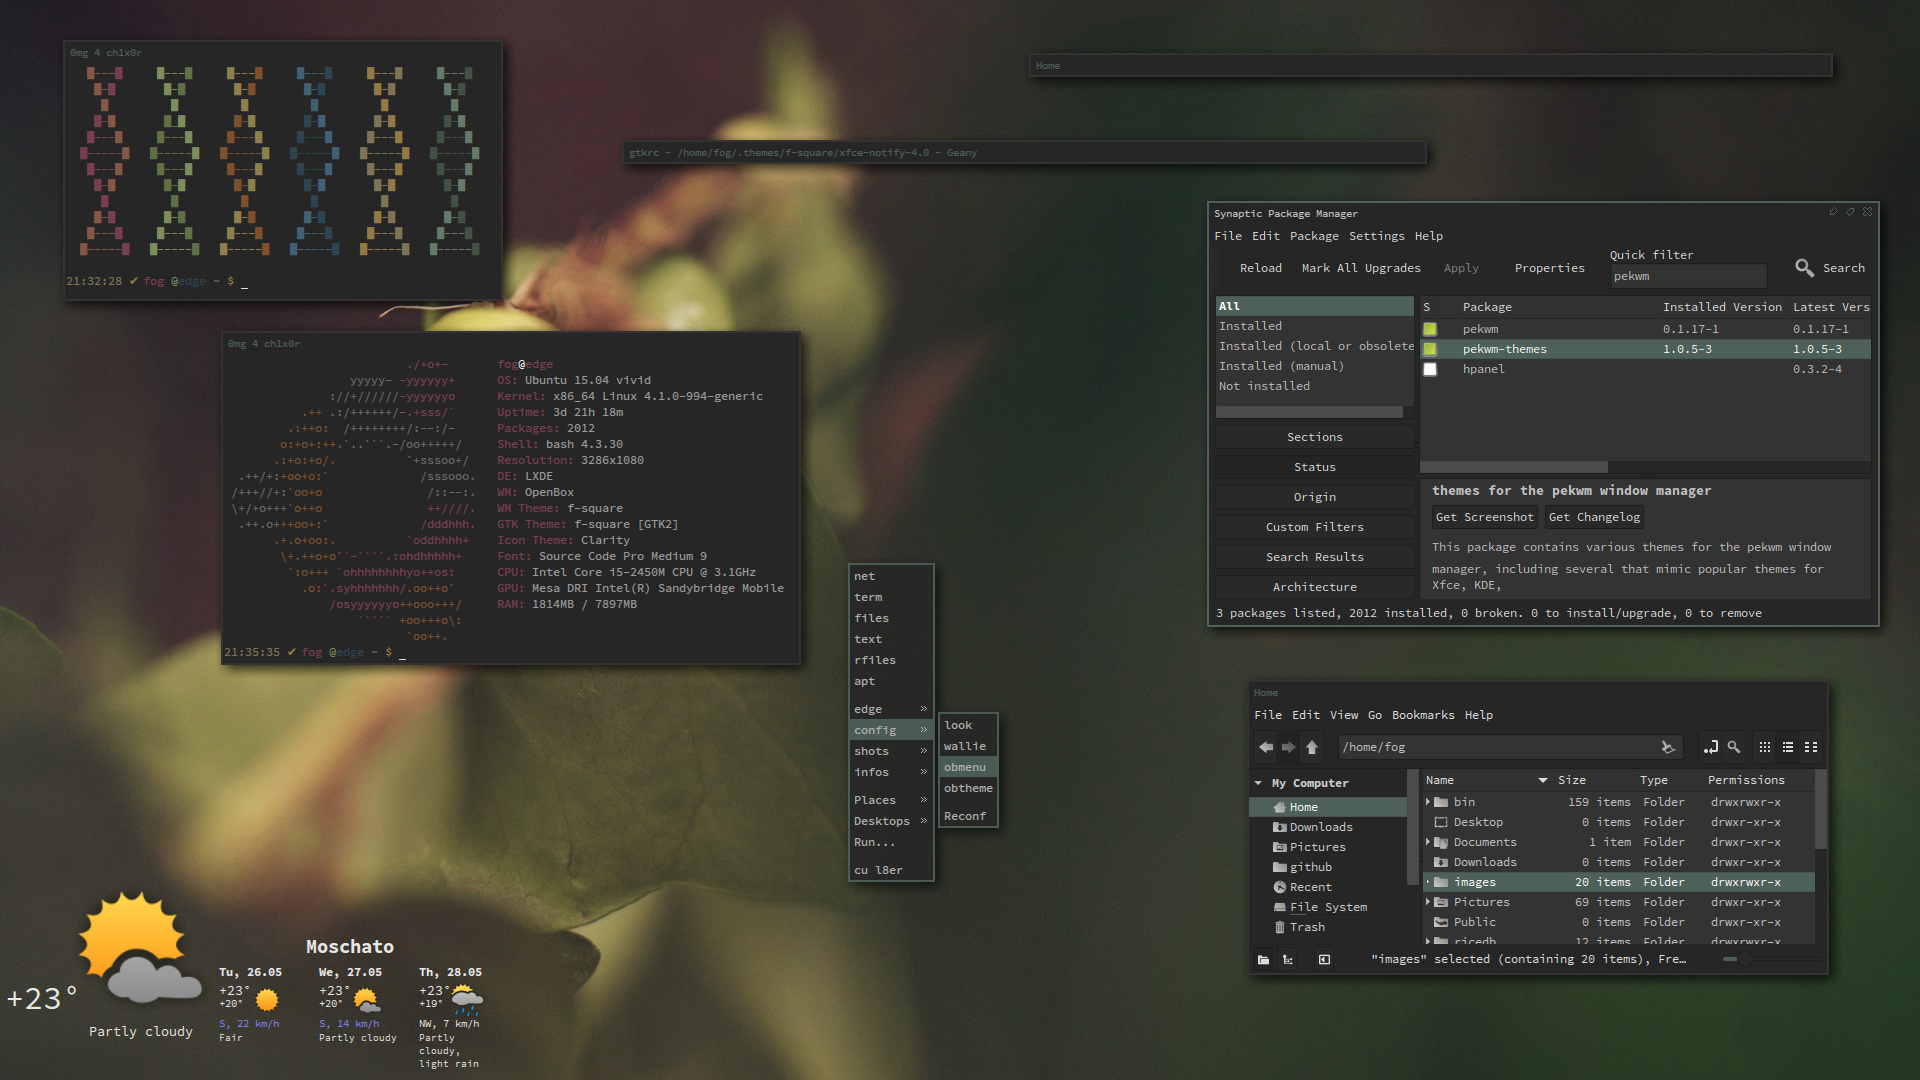Mark hpanel package checkbox
1920x1080 pixels.
tap(1430, 369)
